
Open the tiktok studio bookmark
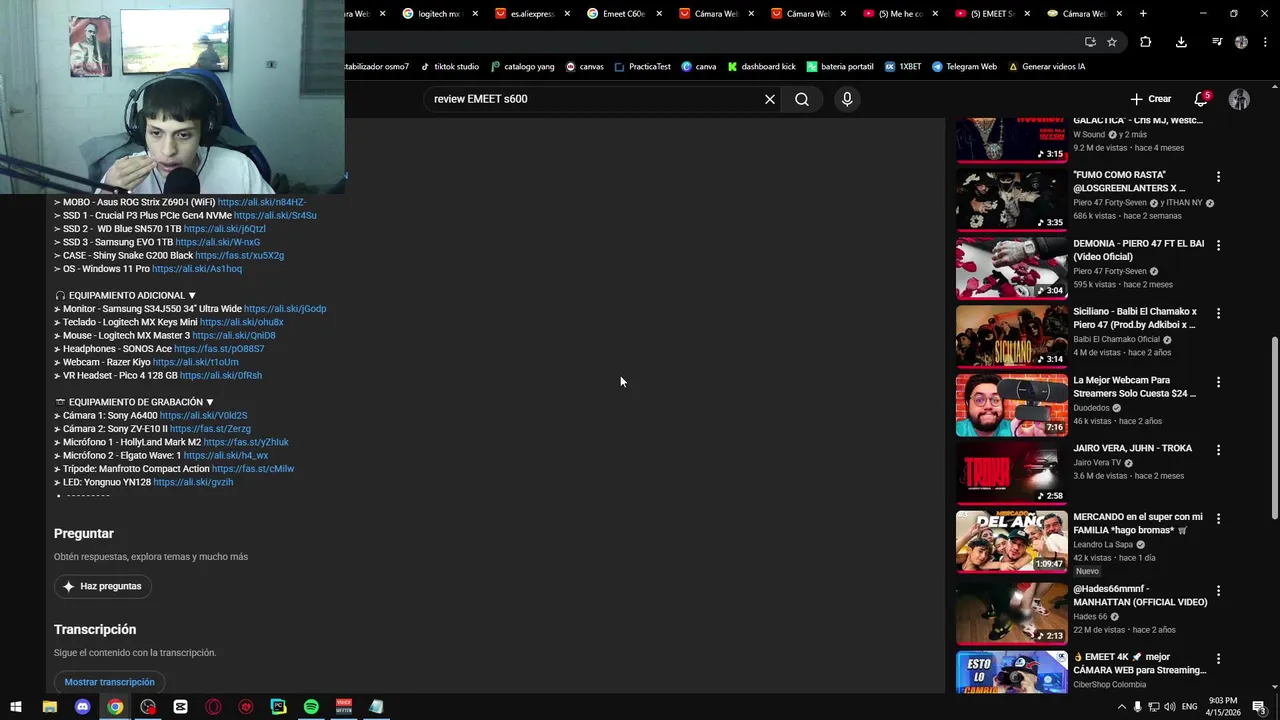[x=449, y=67]
